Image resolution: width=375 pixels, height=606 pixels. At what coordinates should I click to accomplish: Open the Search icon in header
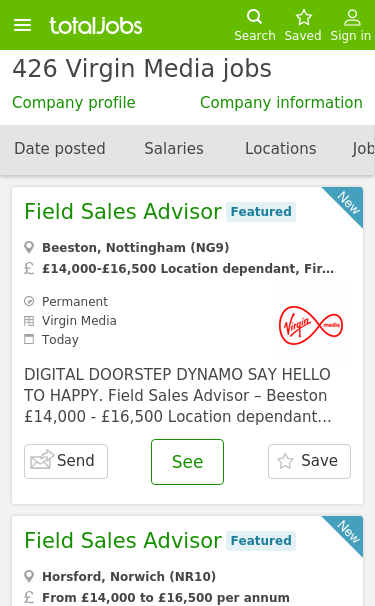click(254, 17)
